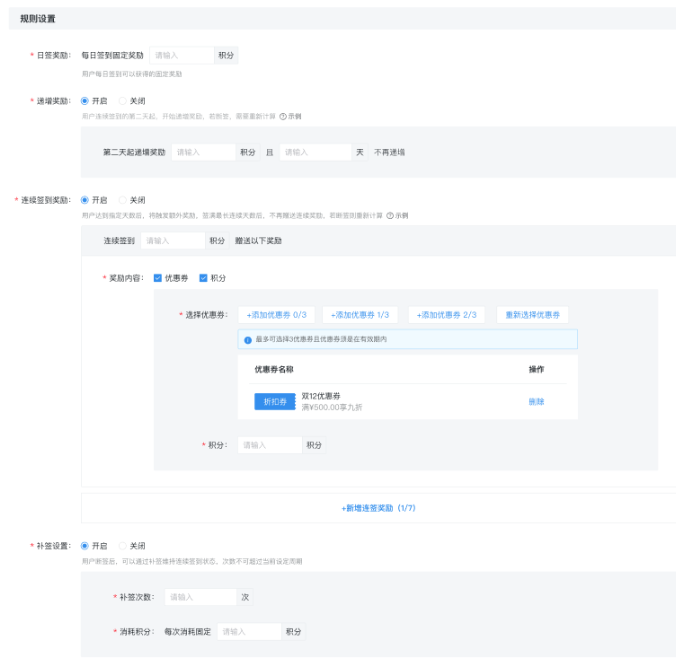Screen dimensions: 676x660
Task: Click the 示例 help icon under 递增奖励
Action: pos(283,116)
